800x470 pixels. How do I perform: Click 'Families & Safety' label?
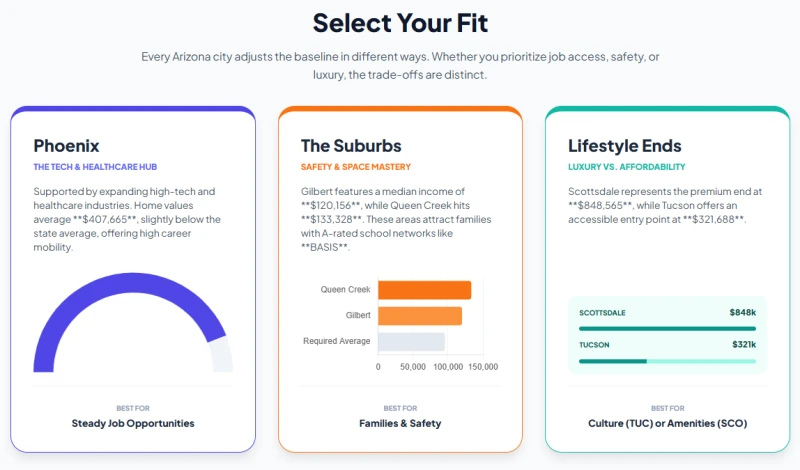click(x=400, y=423)
